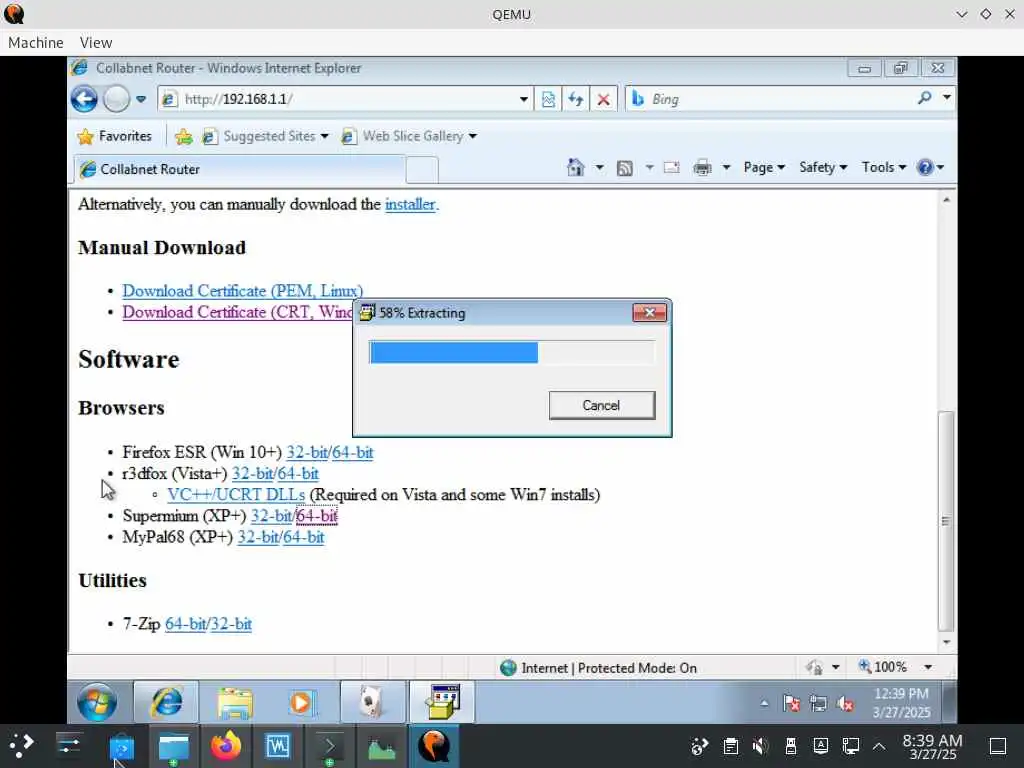Click Internet Explorer taskbar icon
Image resolution: width=1024 pixels, height=768 pixels.
[166, 702]
